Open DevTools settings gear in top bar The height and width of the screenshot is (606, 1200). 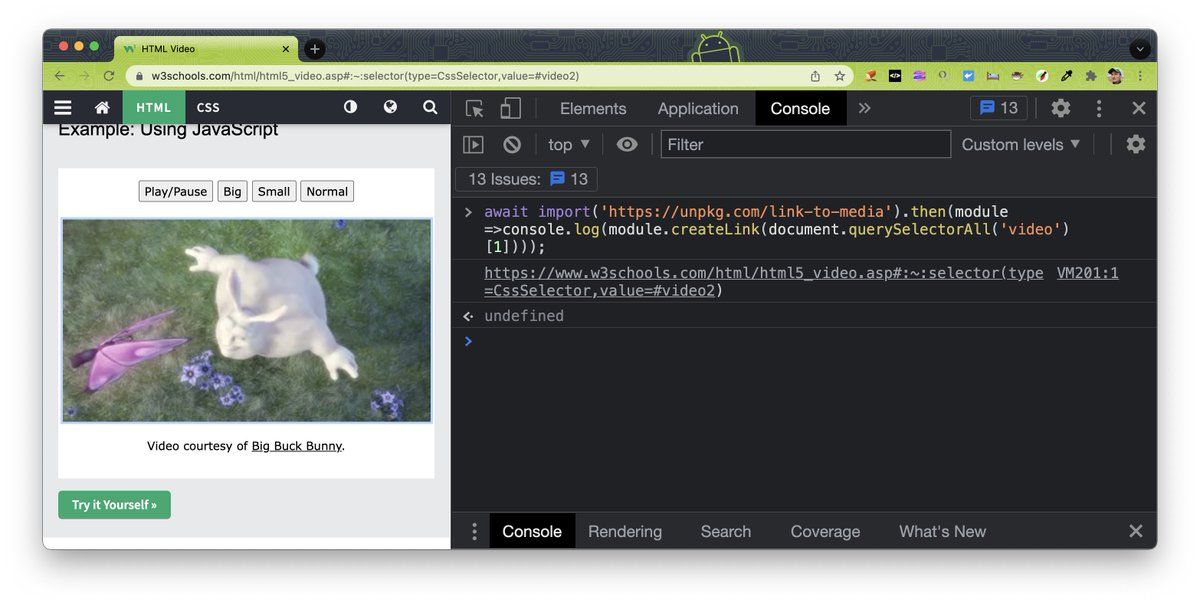pos(1060,108)
